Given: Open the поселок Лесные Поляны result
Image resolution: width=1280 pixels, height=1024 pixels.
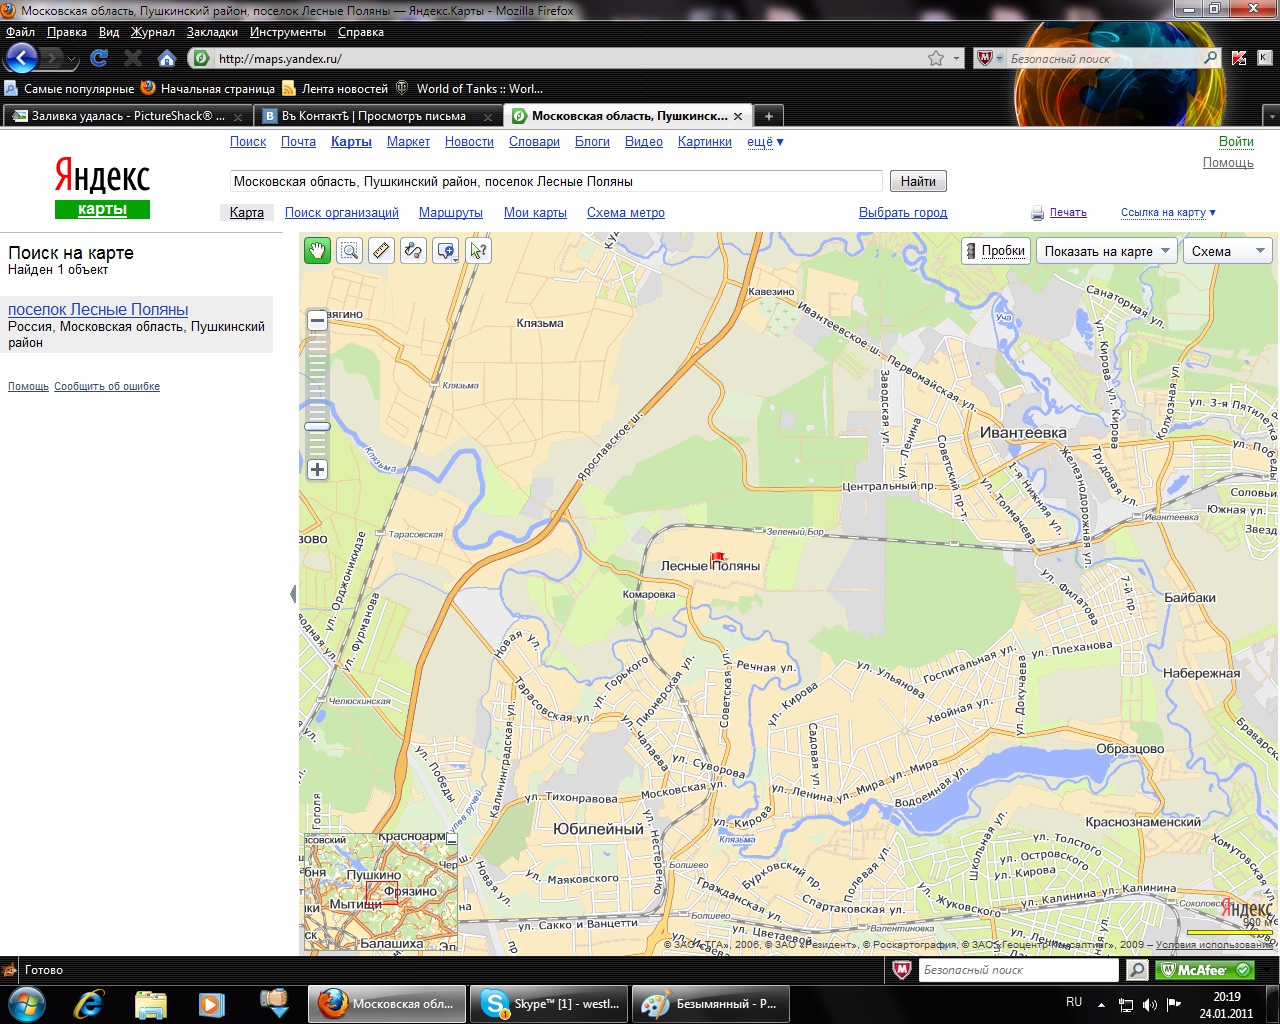Looking at the screenshot, I should point(98,310).
